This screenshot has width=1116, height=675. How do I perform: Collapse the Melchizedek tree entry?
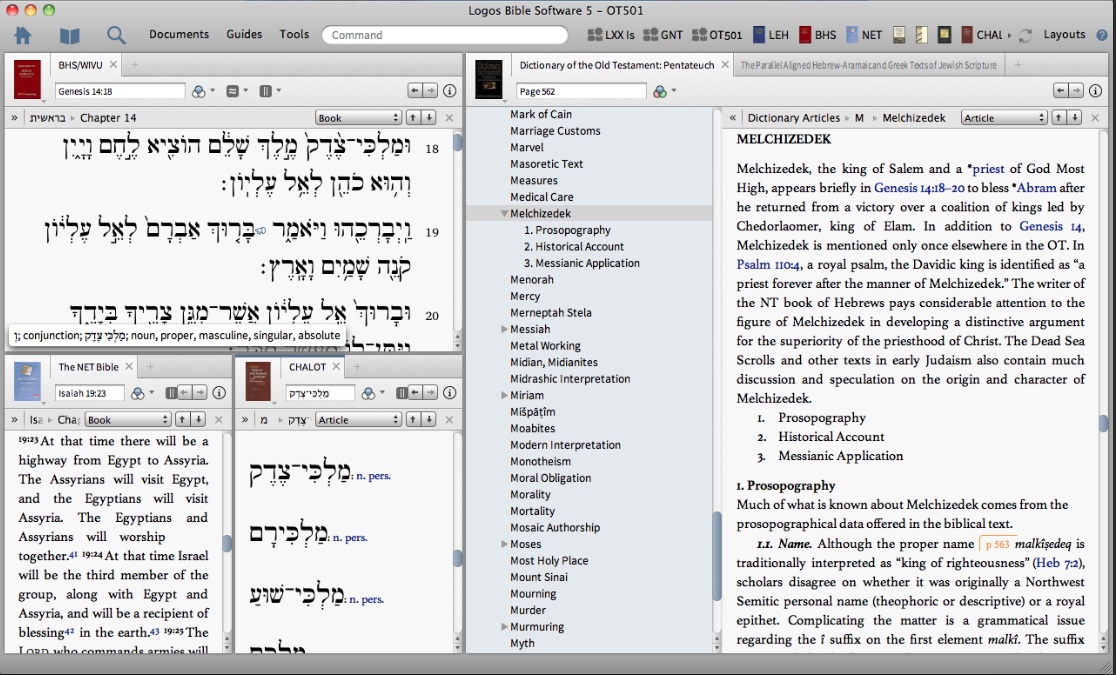(505, 214)
